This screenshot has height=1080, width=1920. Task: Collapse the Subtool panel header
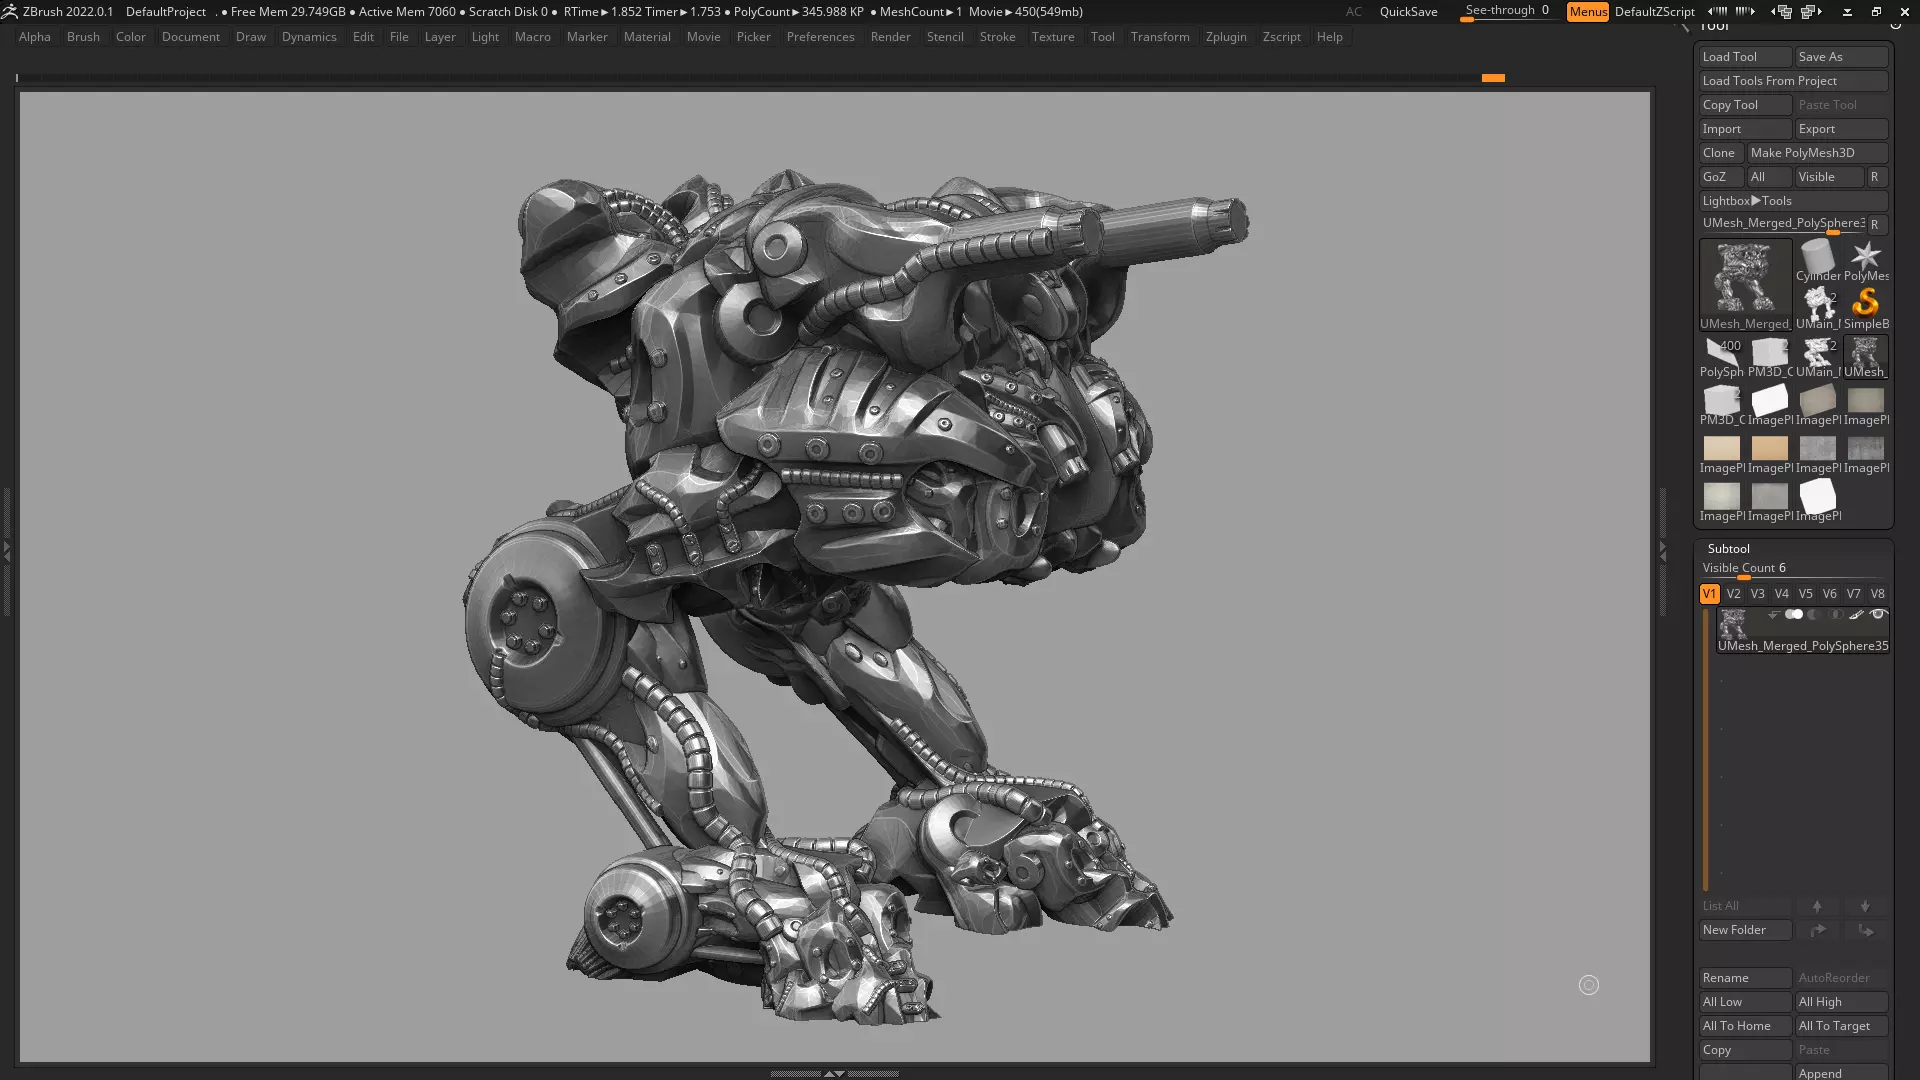click(1728, 549)
